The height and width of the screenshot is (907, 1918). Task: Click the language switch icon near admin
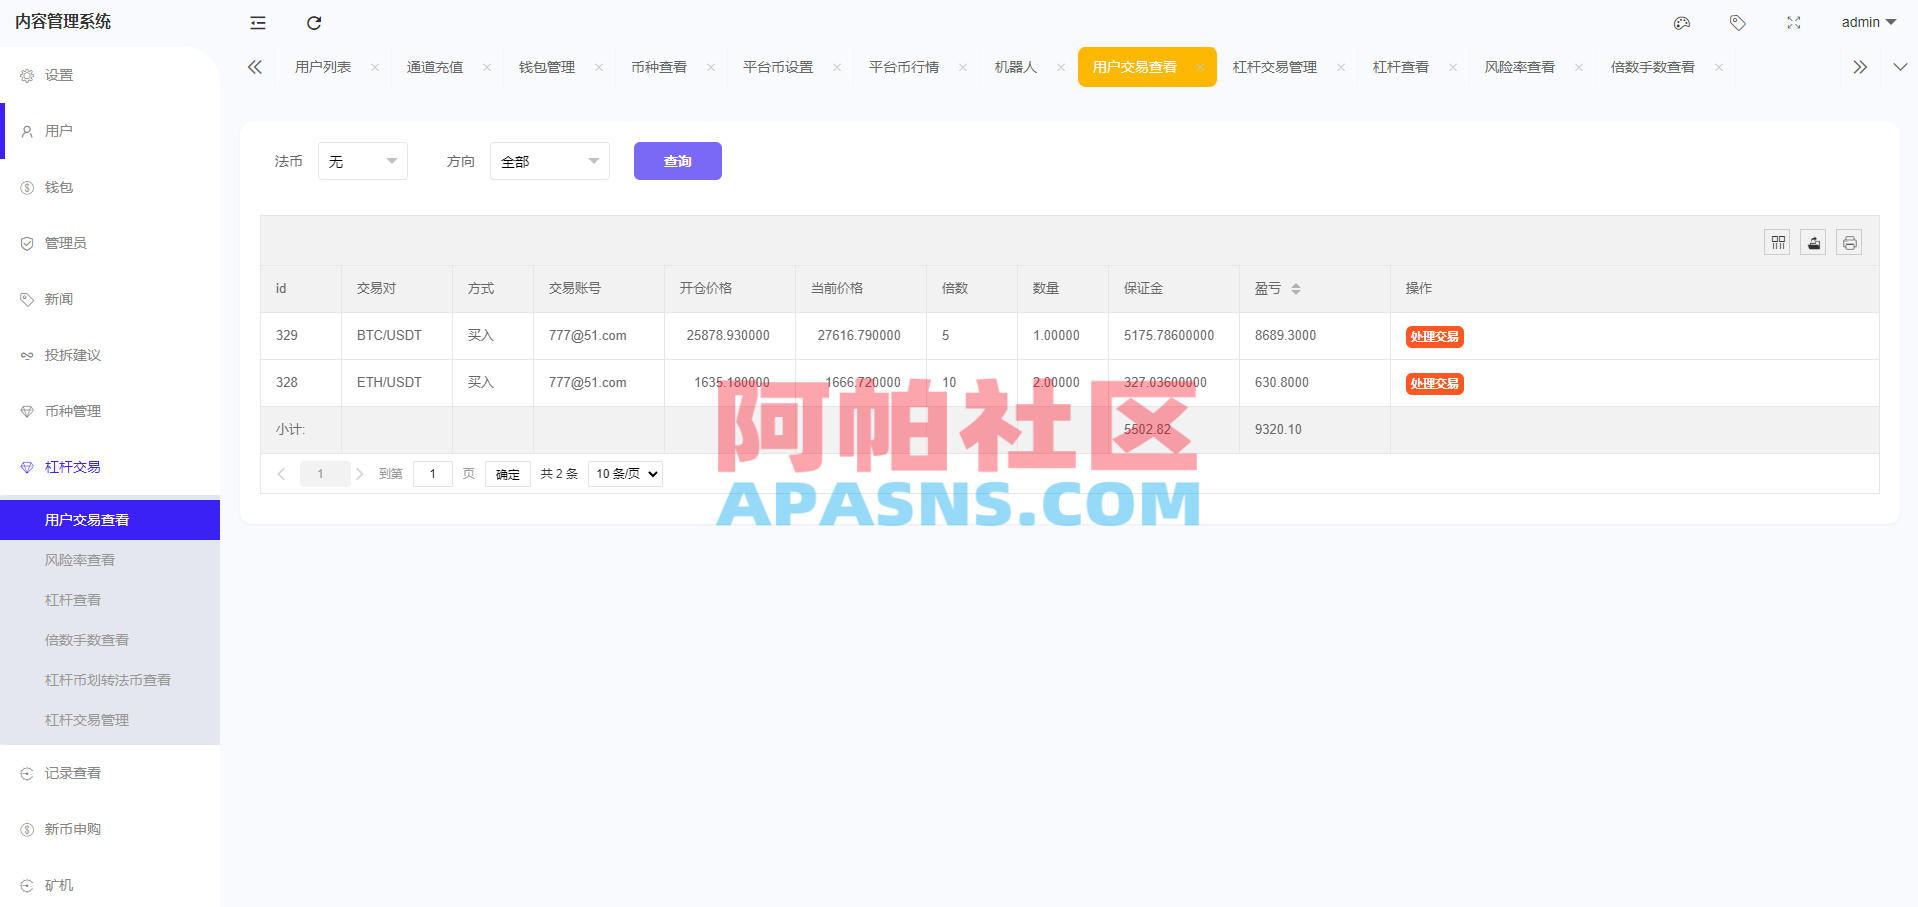(x=1681, y=22)
